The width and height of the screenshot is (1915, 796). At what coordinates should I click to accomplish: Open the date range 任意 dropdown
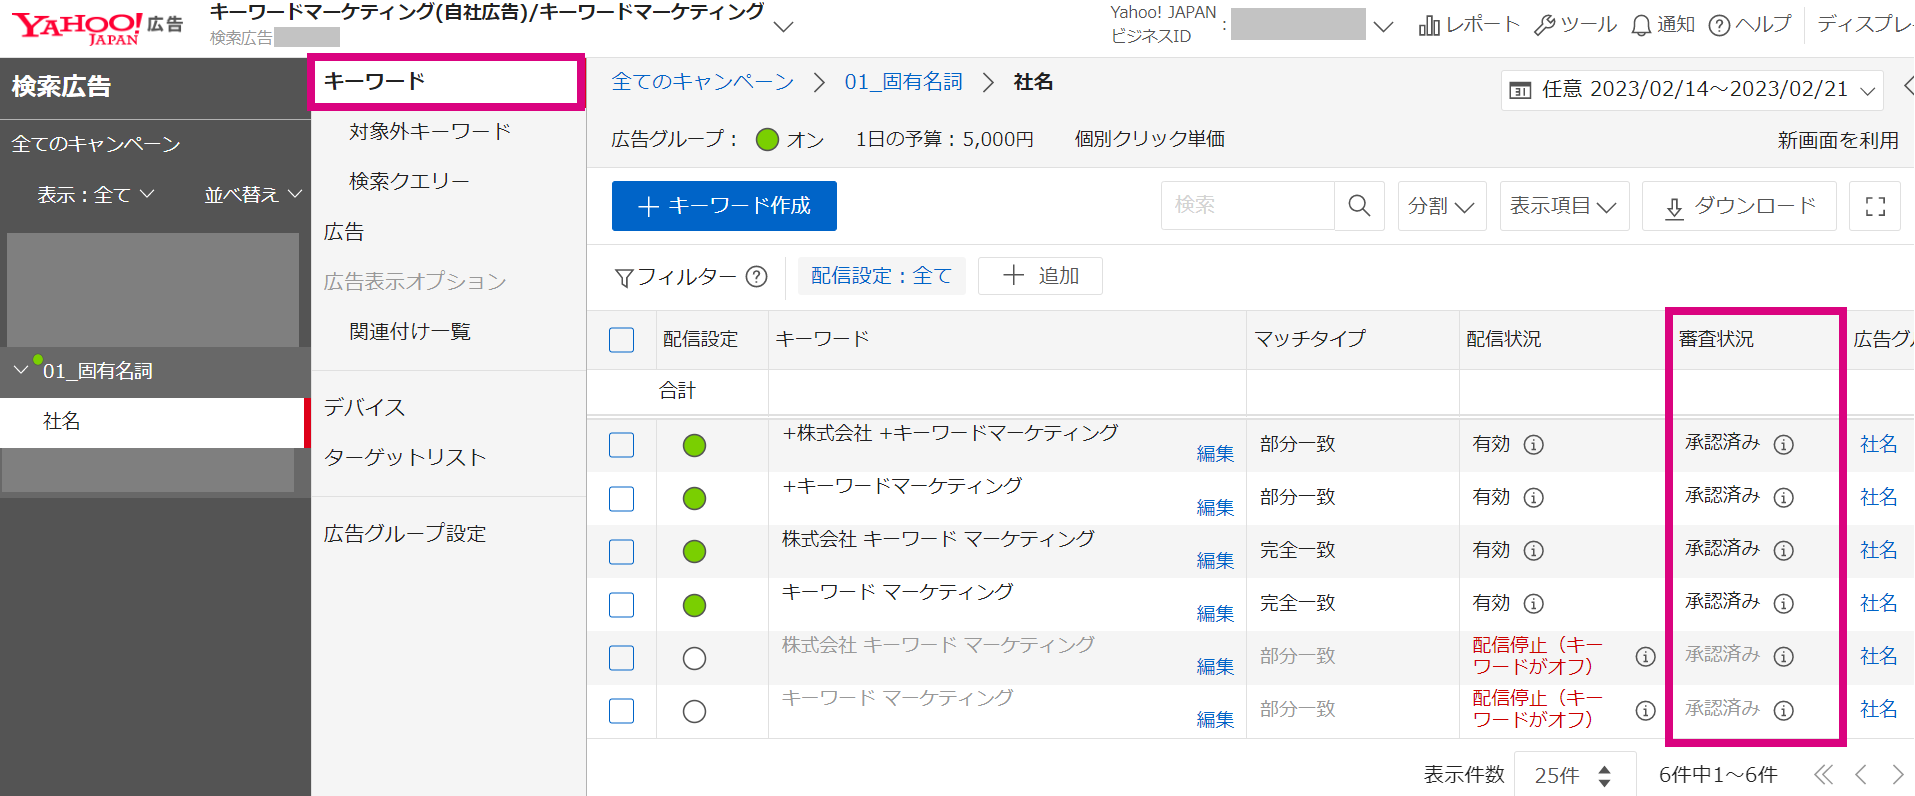point(1692,90)
